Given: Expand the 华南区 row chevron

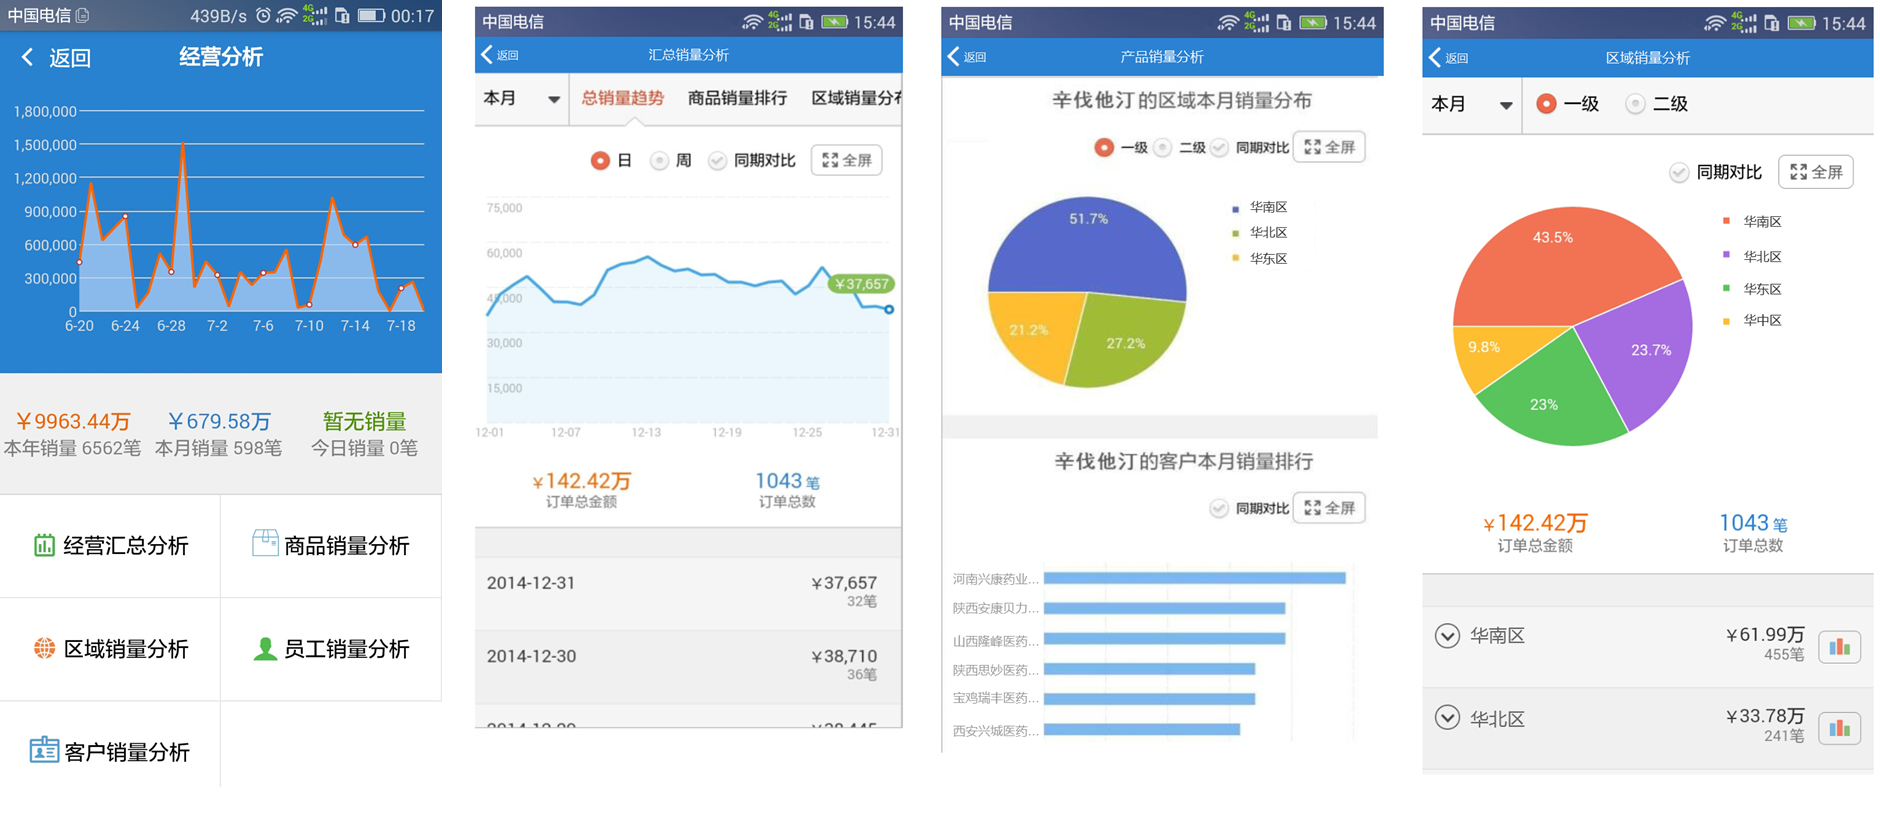Looking at the screenshot, I should coord(1447,636).
